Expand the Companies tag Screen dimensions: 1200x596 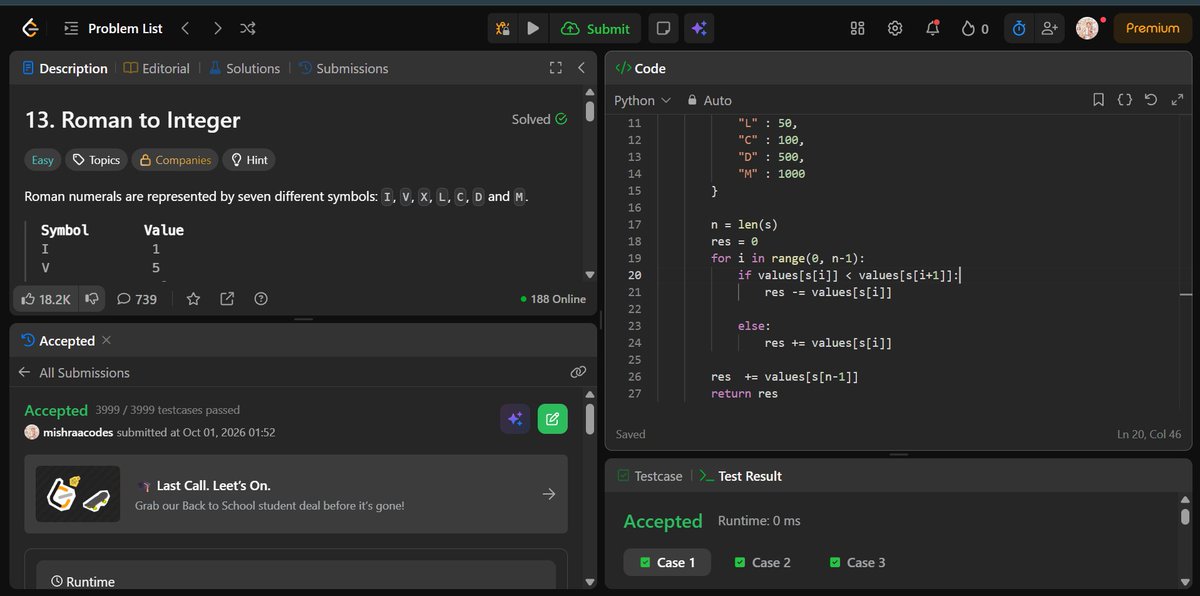pos(174,160)
